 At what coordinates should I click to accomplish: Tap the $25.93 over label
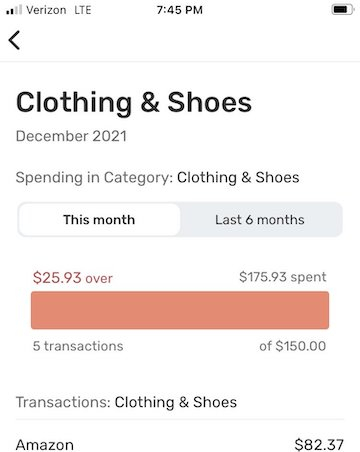click(x=73, y=278)
